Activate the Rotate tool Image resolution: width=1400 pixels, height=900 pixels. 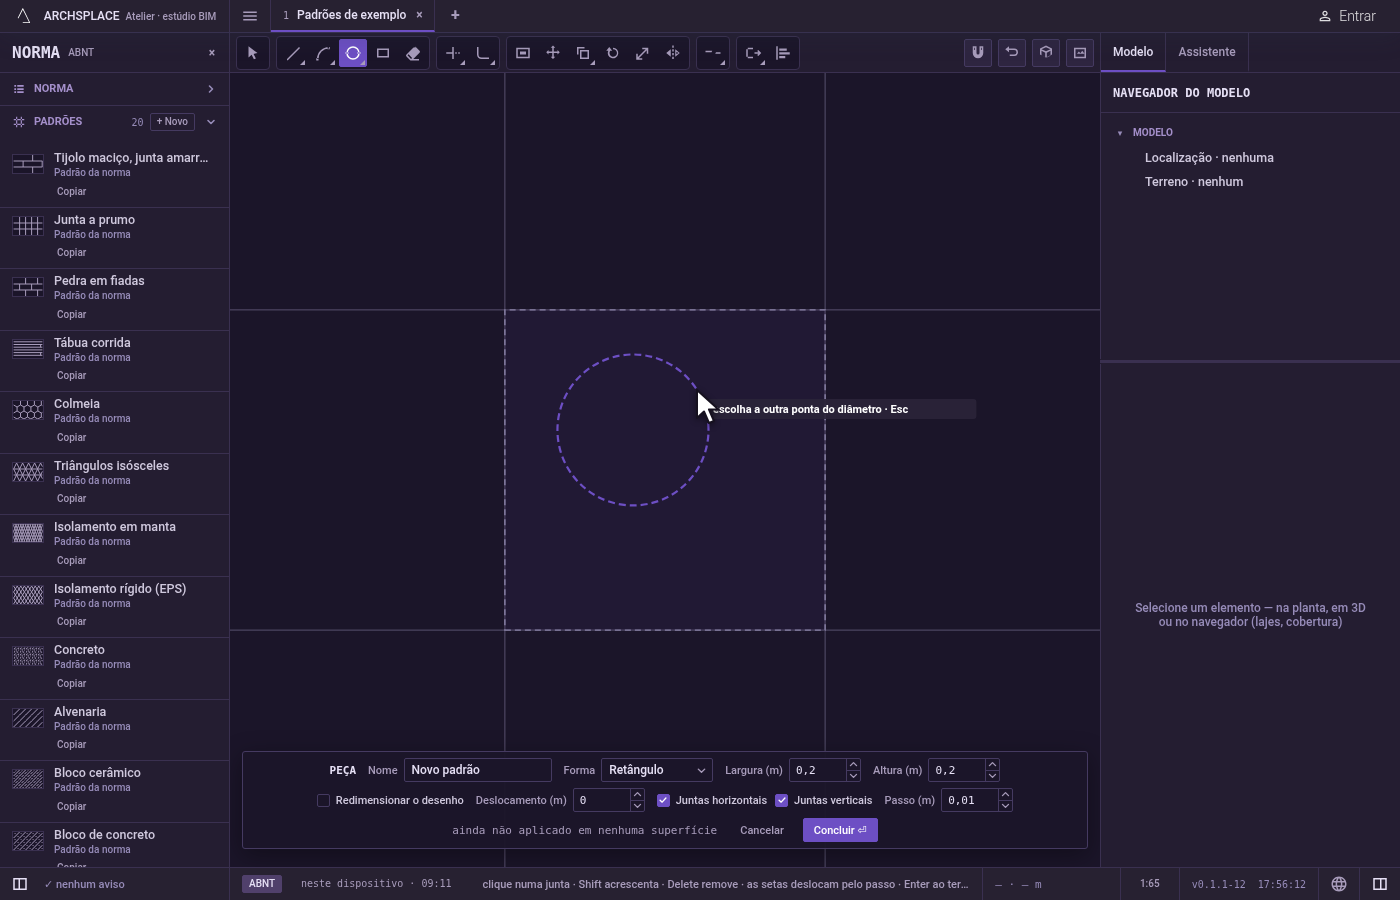coord(613,53)
